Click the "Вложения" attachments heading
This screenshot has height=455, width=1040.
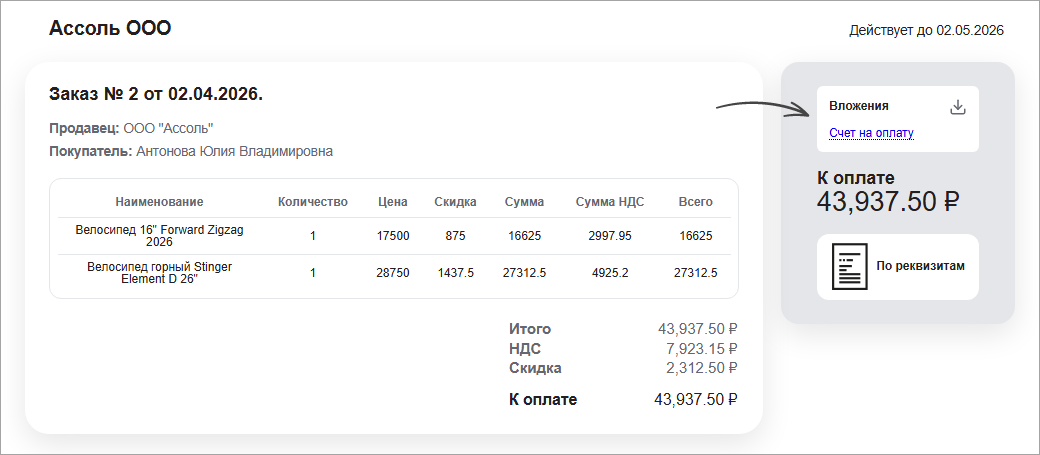[859, 105]
